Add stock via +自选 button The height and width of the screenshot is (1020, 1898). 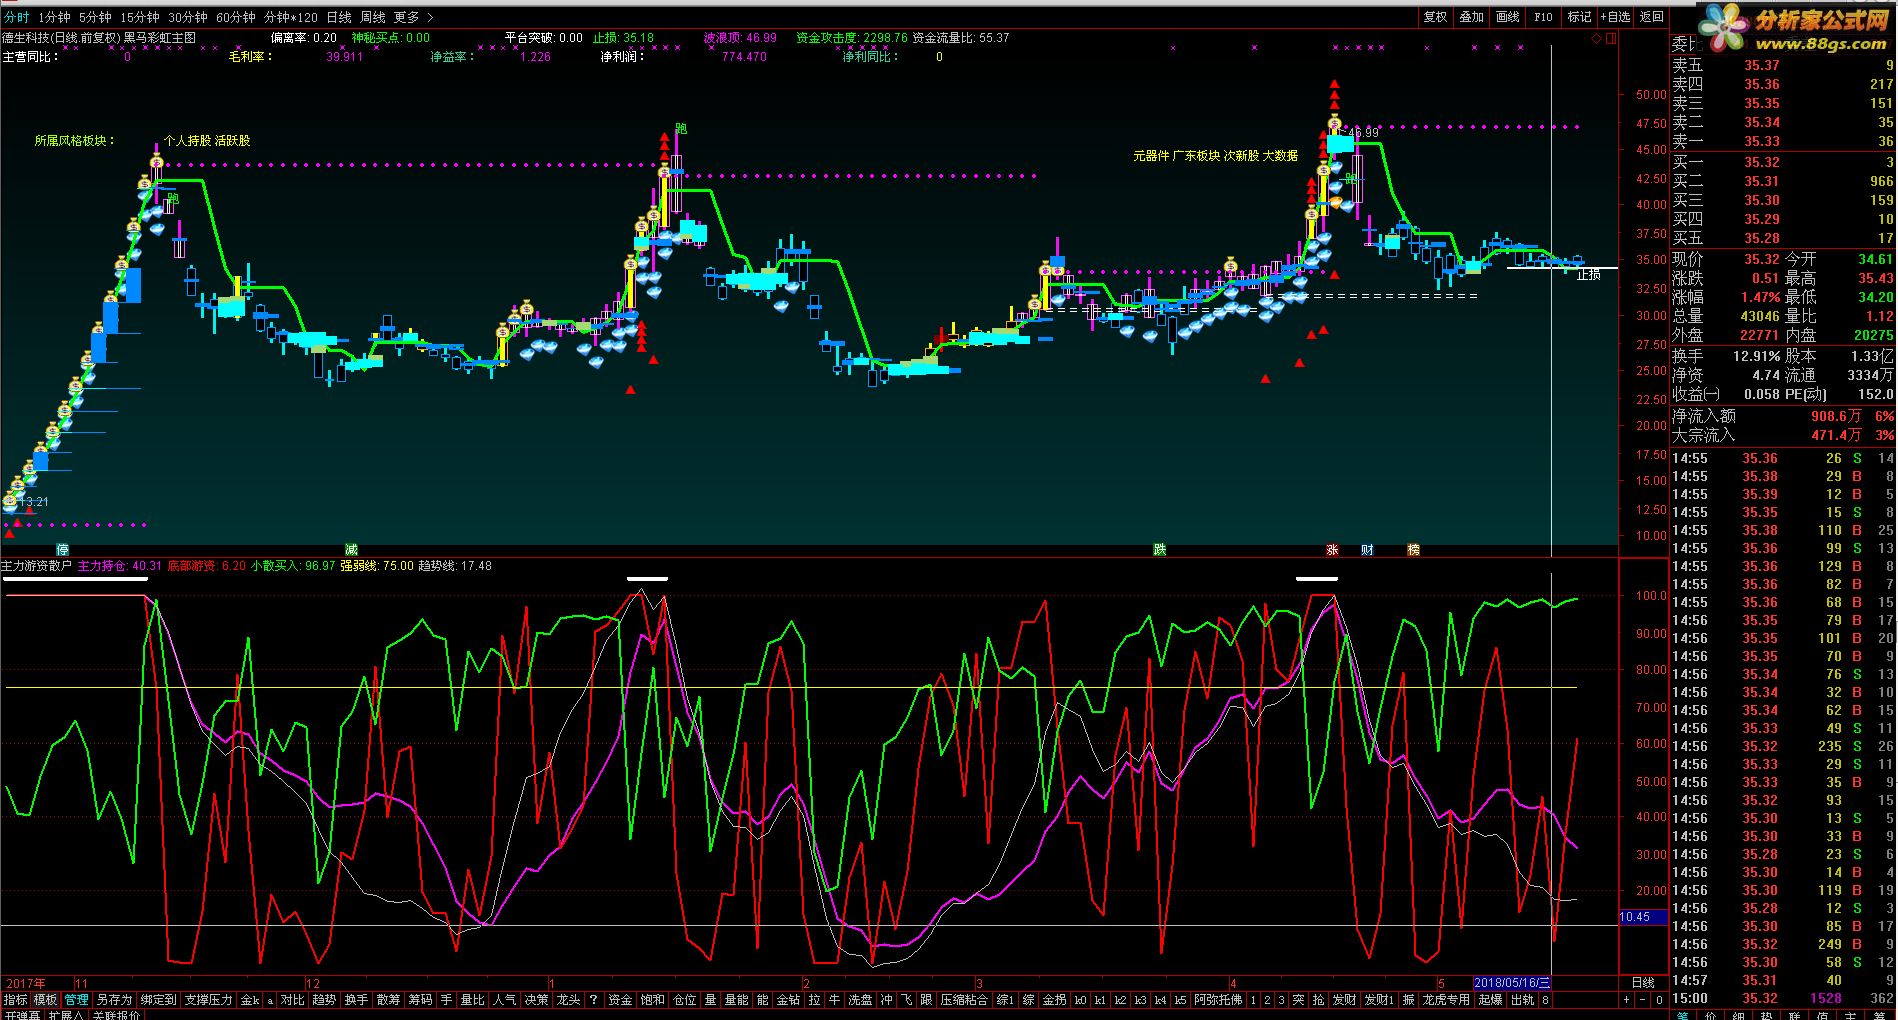tap(1615, 17)
